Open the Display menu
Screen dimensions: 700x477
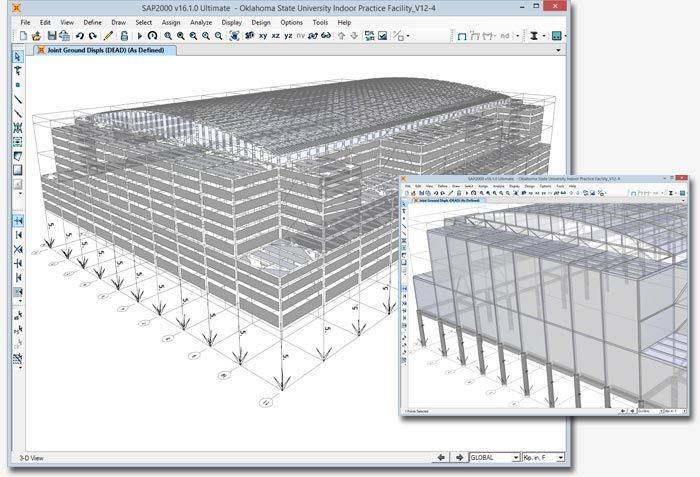(232, 22)
